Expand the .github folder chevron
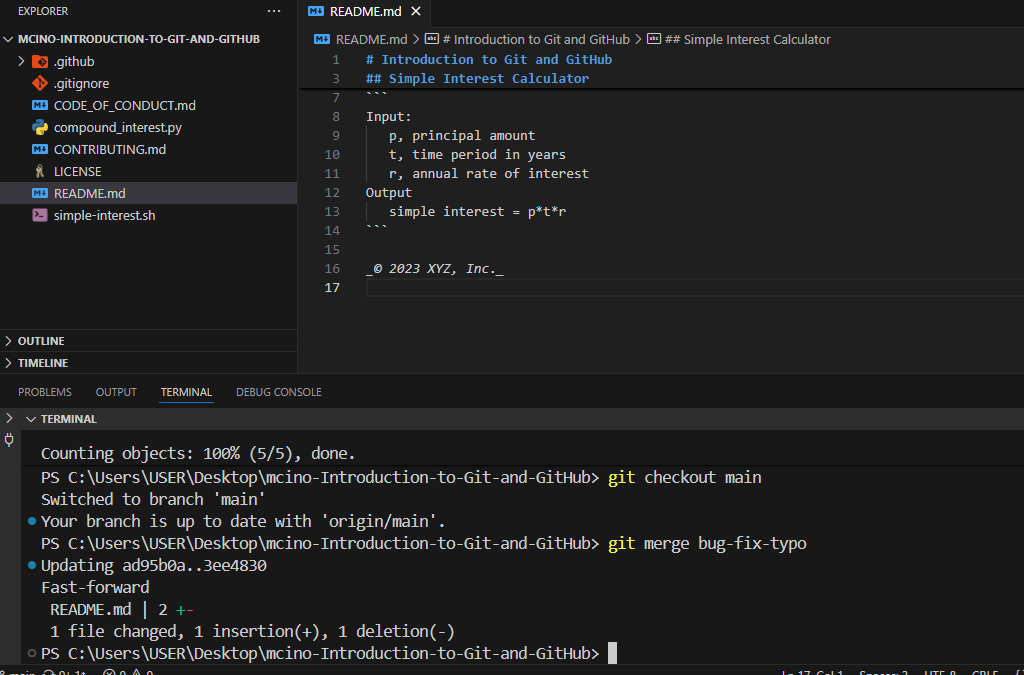The image size is (1024, 675). click(x=21, y=62)
